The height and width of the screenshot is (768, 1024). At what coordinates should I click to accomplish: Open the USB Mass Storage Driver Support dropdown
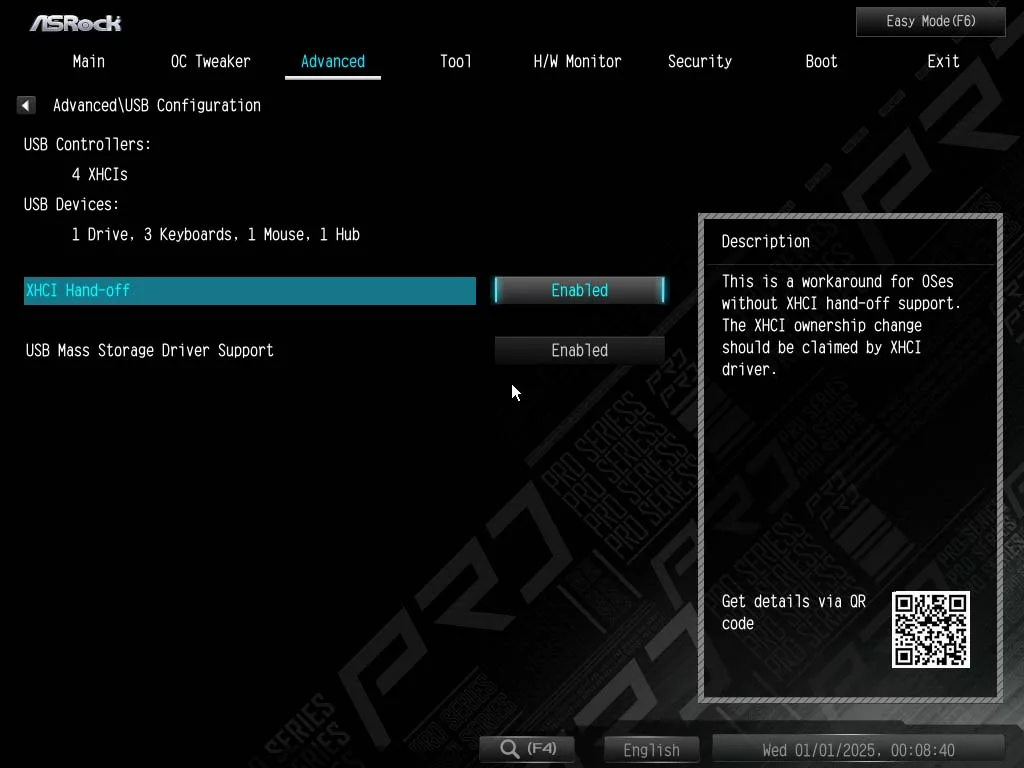coord(579,350)
